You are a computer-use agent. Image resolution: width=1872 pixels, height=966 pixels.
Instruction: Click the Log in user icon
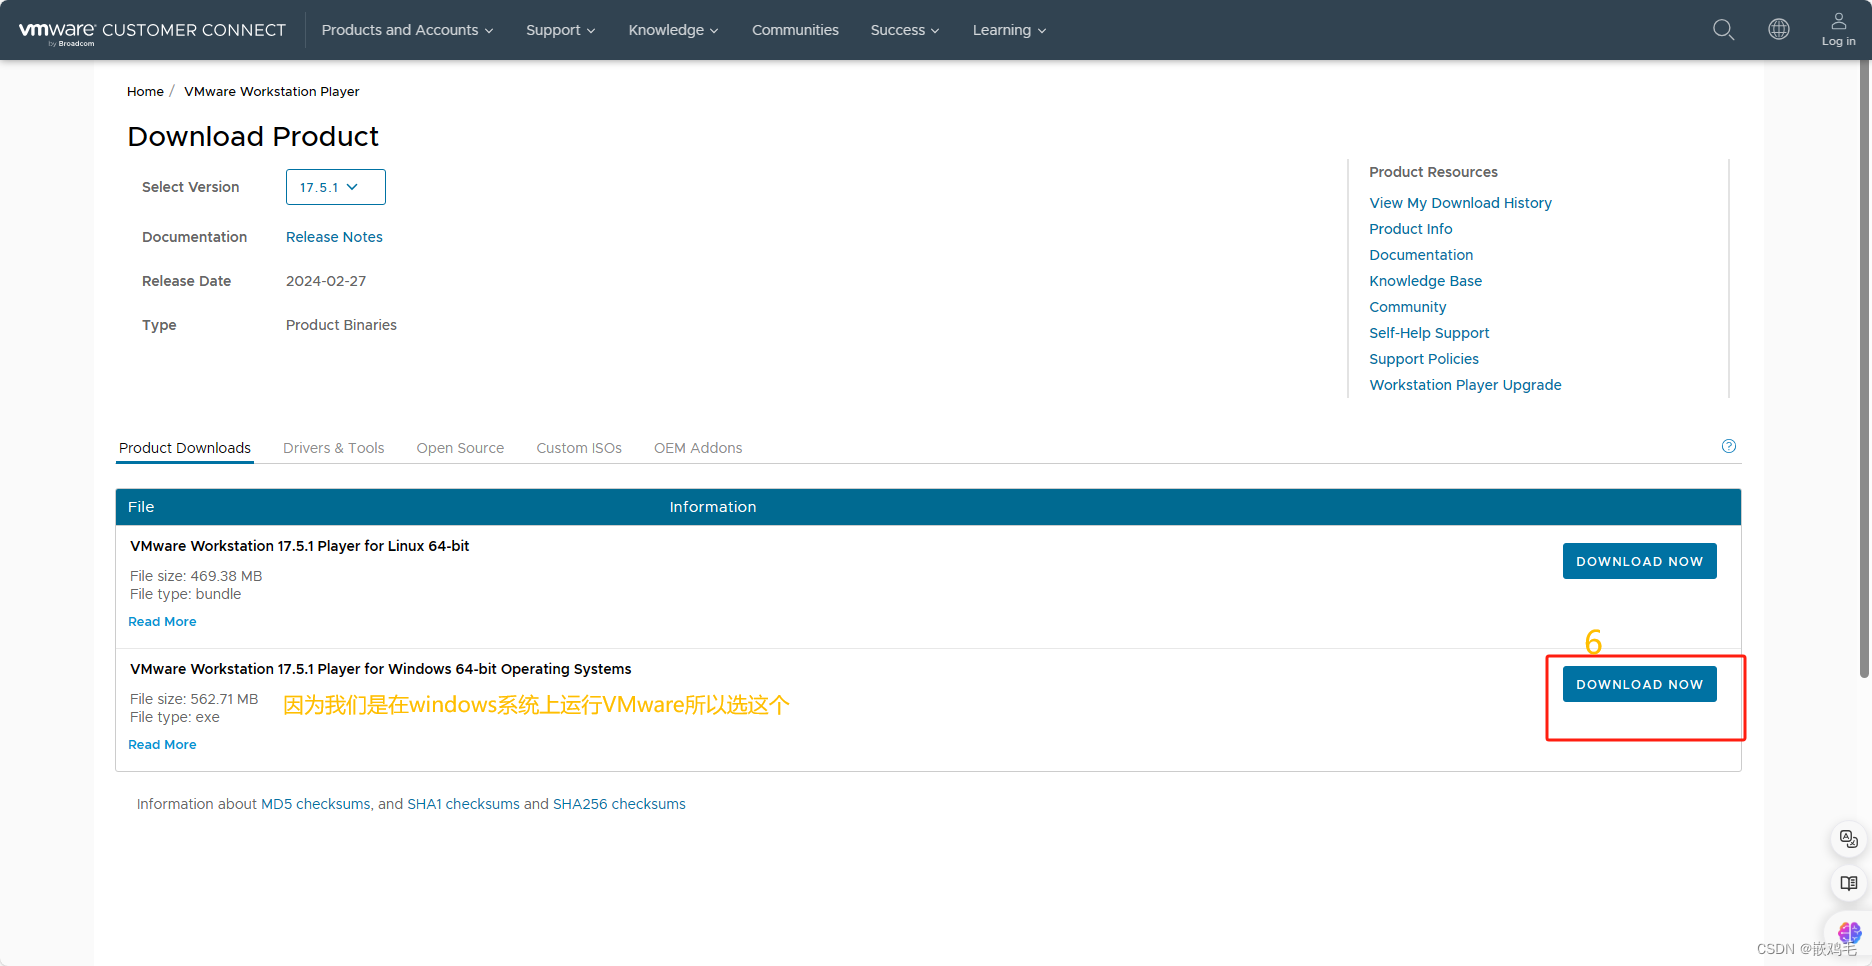1838,29
